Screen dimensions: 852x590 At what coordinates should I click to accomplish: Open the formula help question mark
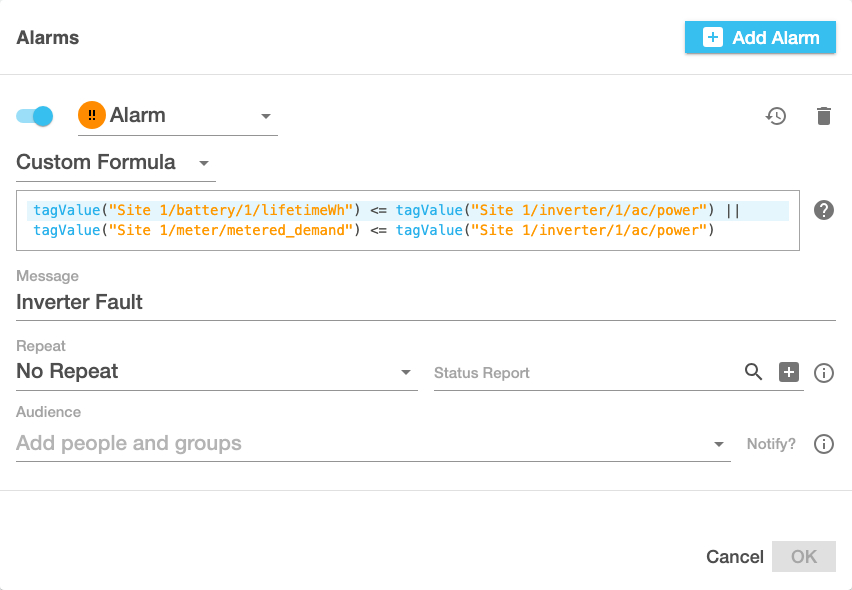click(x=824, y=210)
